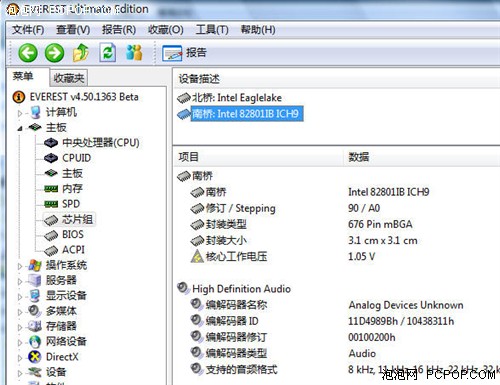
Task: Click the Refresh toolbar icon
Action: pos(108,53)
